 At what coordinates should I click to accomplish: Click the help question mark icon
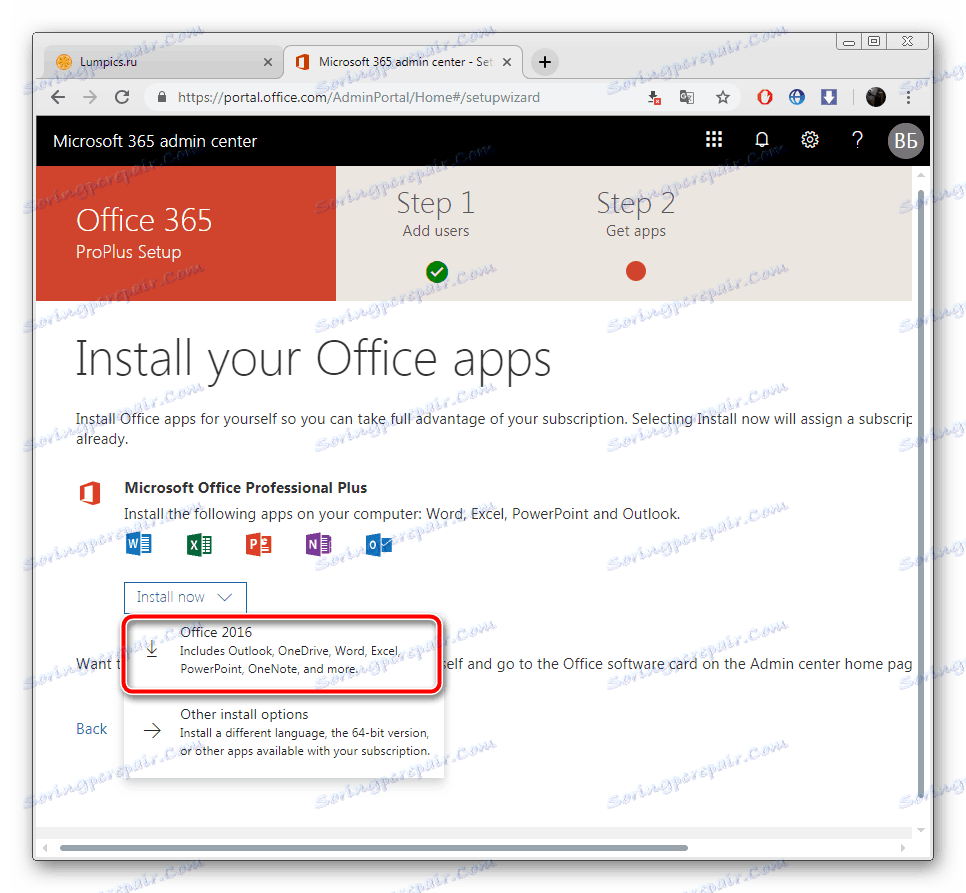point(857,140)
